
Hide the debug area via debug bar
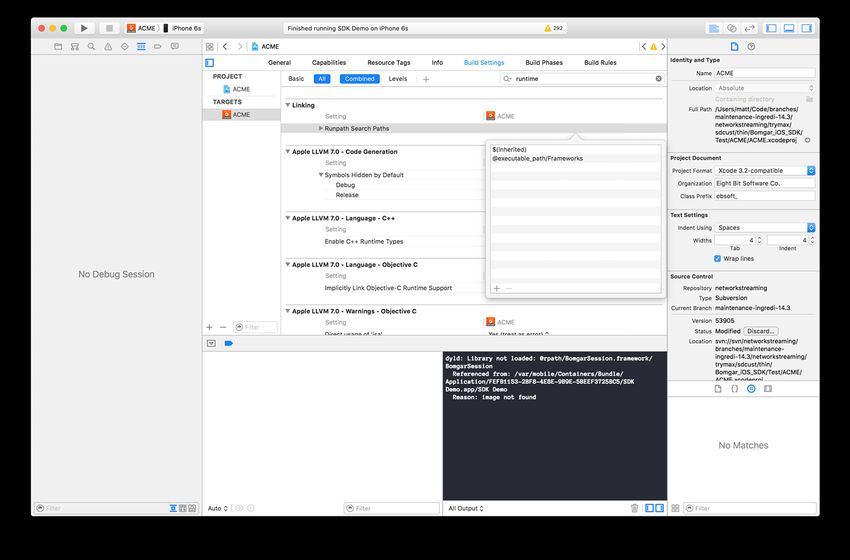(x=211, y=343)
